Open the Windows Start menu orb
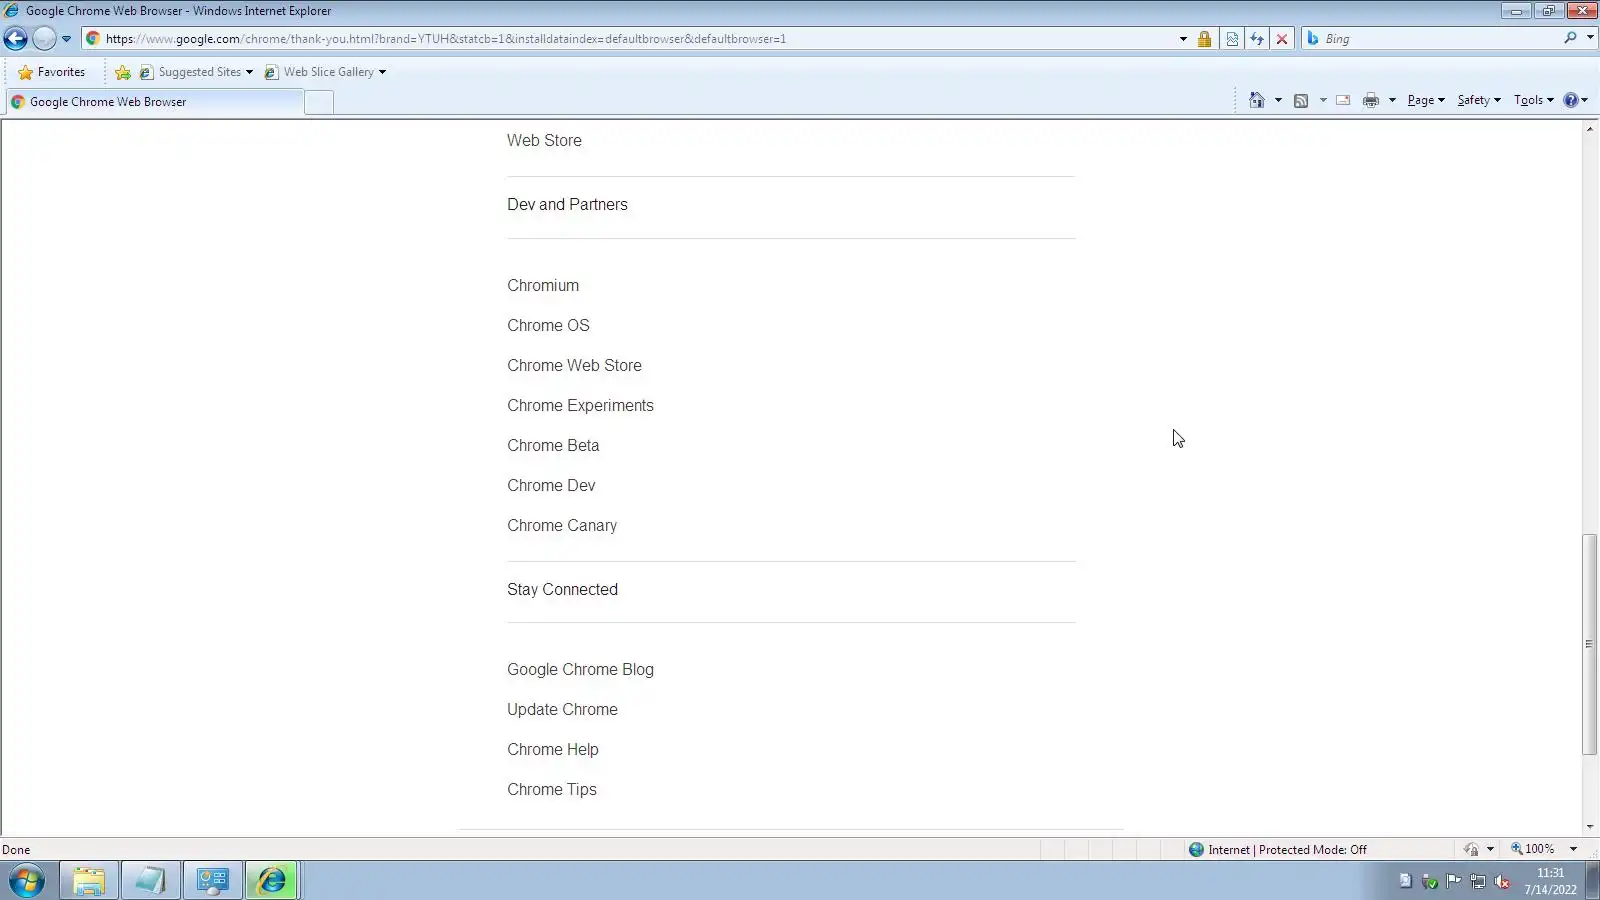The image size is (1600, 900). tap(27, 881)
